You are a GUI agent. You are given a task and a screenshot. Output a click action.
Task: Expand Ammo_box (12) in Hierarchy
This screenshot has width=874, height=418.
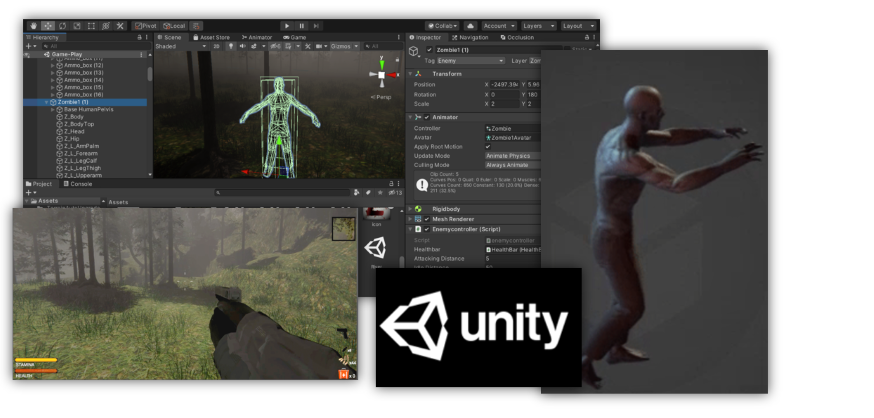53,66
